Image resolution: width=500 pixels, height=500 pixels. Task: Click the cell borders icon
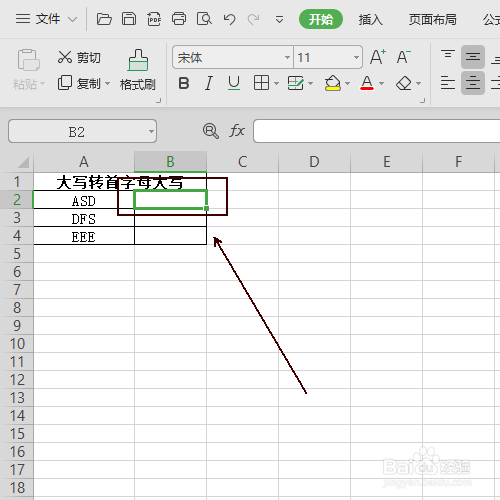(261, 83)
